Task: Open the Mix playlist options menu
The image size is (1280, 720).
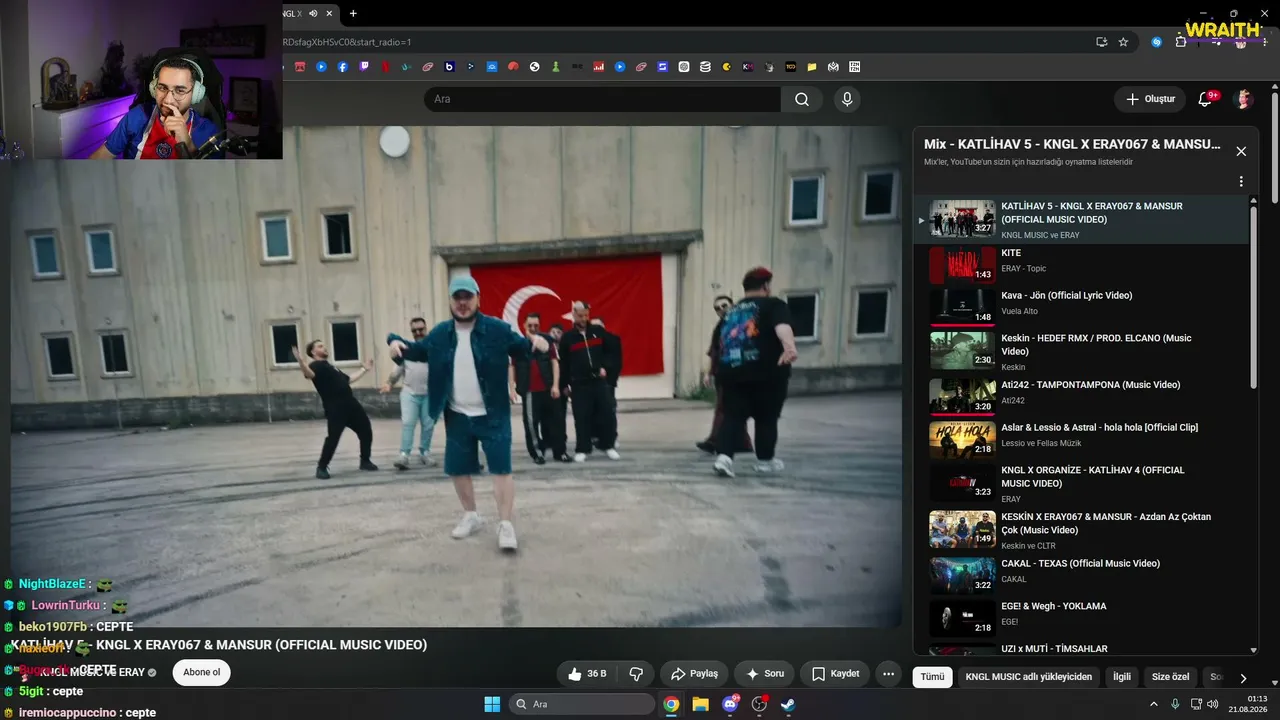Action: click(x=1241, y=182)
